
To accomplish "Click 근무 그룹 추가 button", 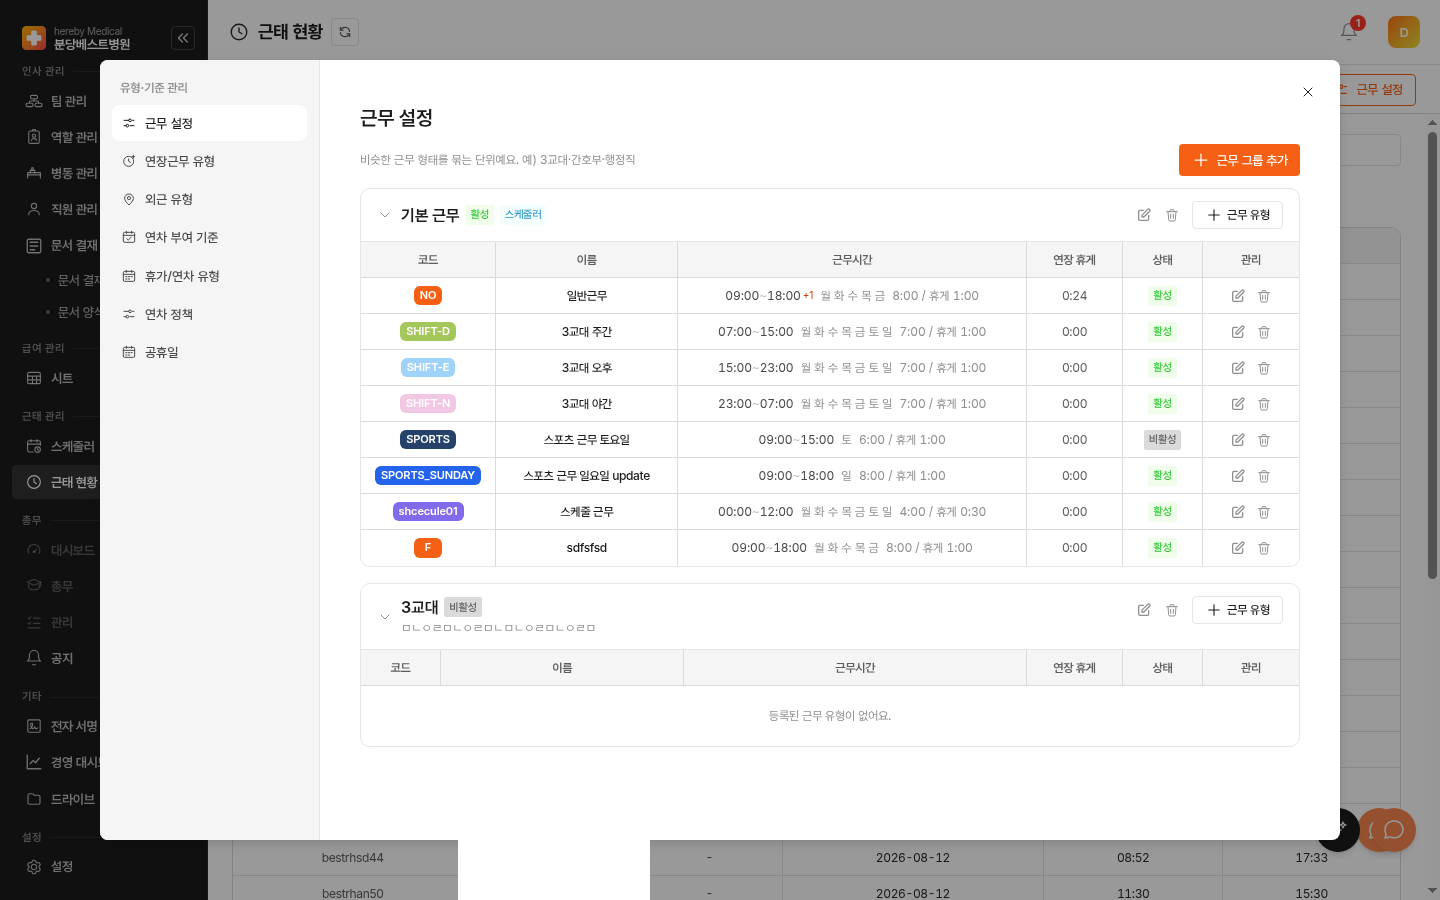I will (x=1239, y=160).
